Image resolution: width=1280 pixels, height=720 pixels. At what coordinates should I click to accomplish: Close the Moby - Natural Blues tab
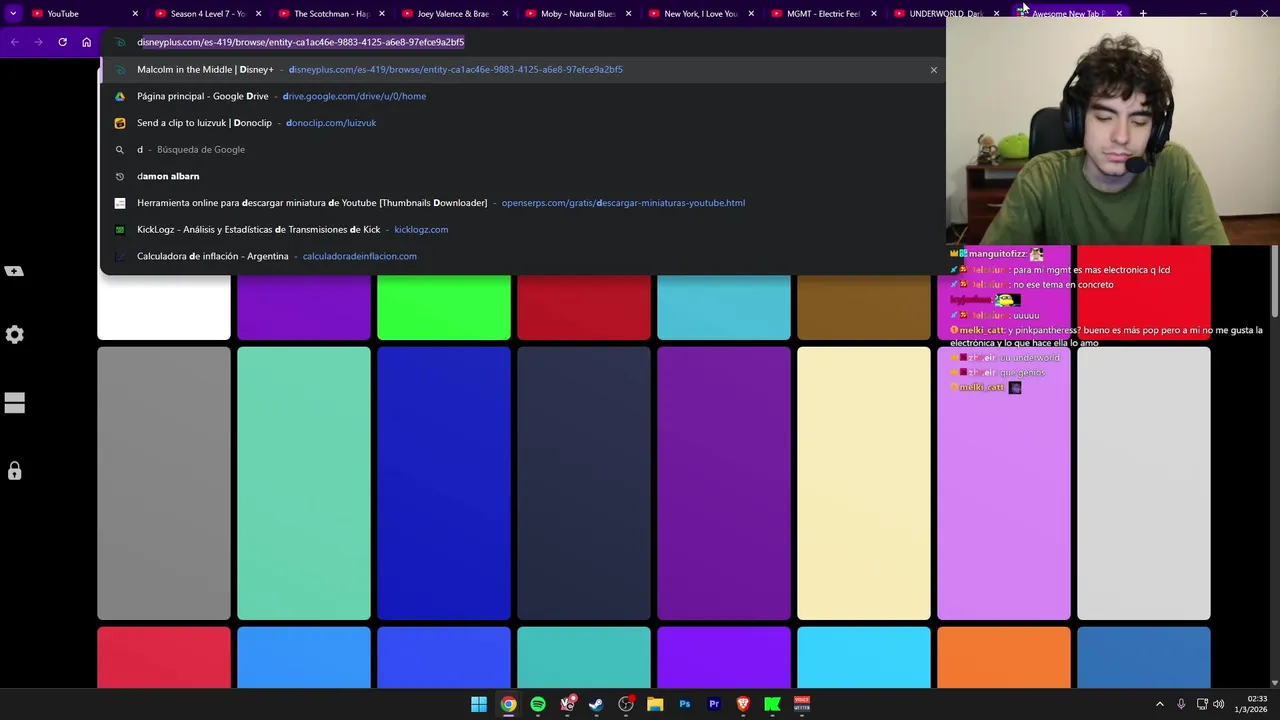[x=628, y=14]
